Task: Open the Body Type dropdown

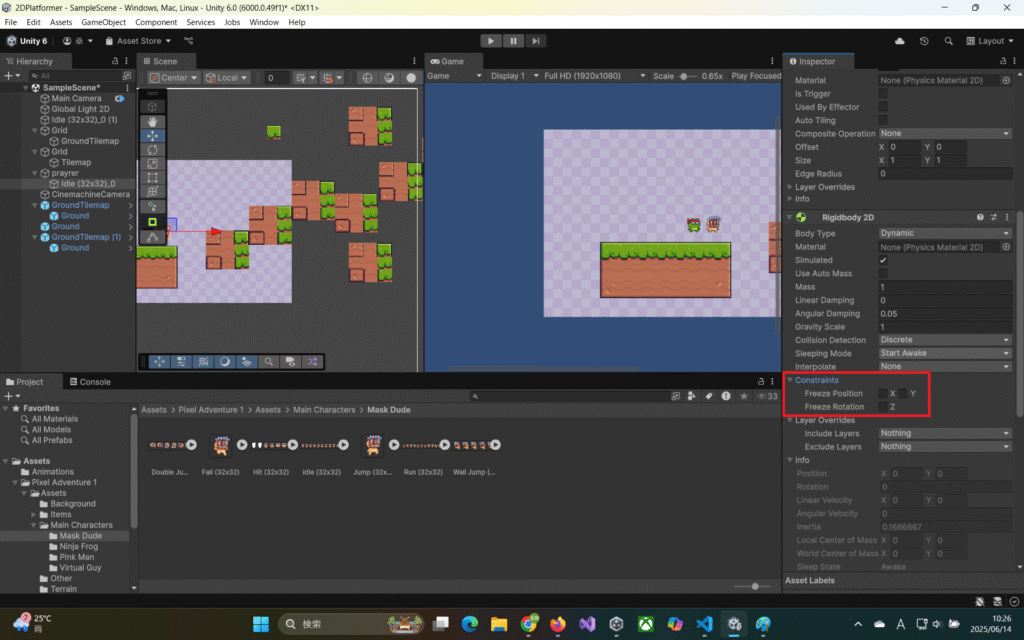Action: click(945, 233)
